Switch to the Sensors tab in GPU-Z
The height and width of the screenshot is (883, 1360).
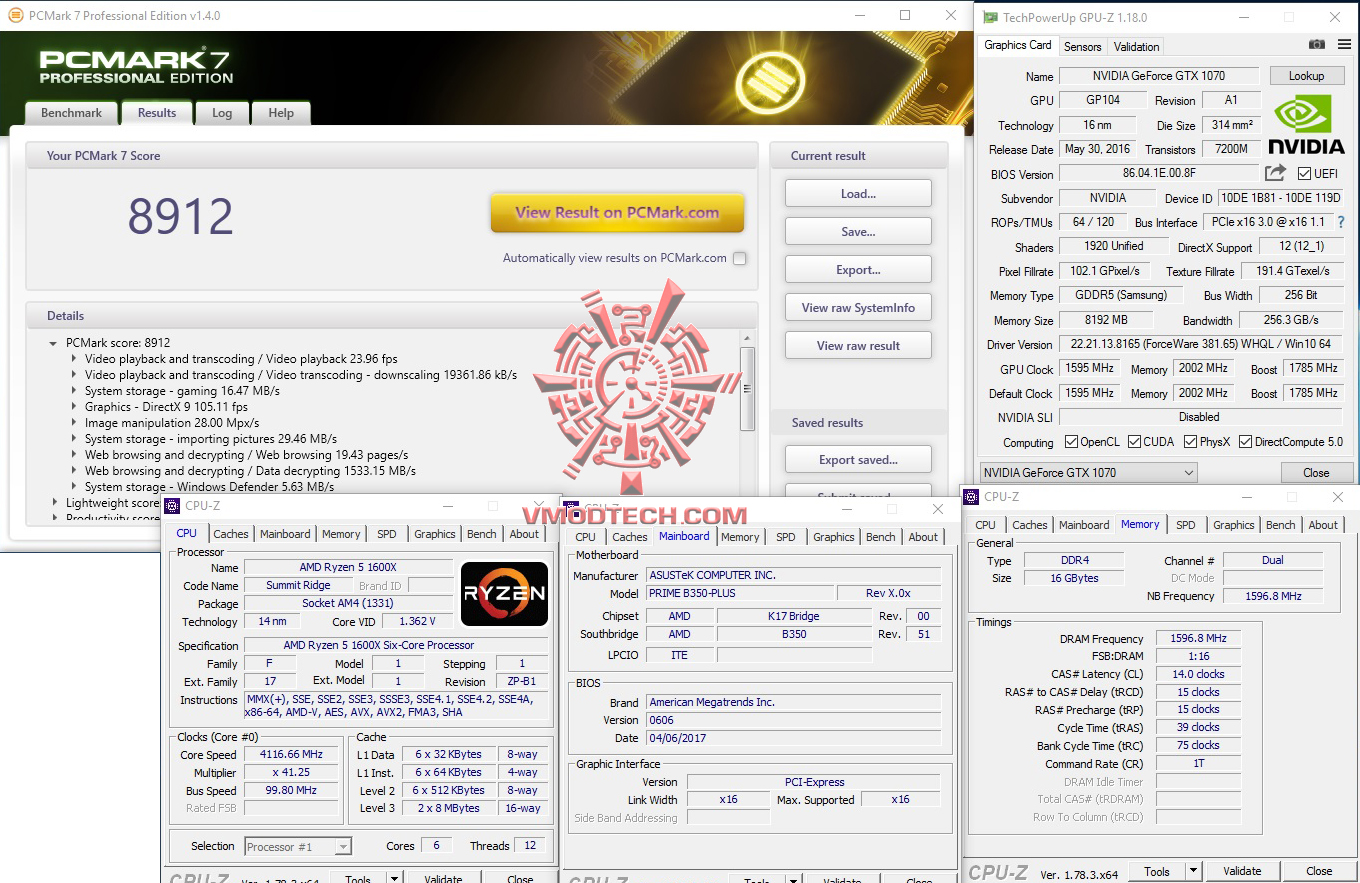tap(1082, 46)
